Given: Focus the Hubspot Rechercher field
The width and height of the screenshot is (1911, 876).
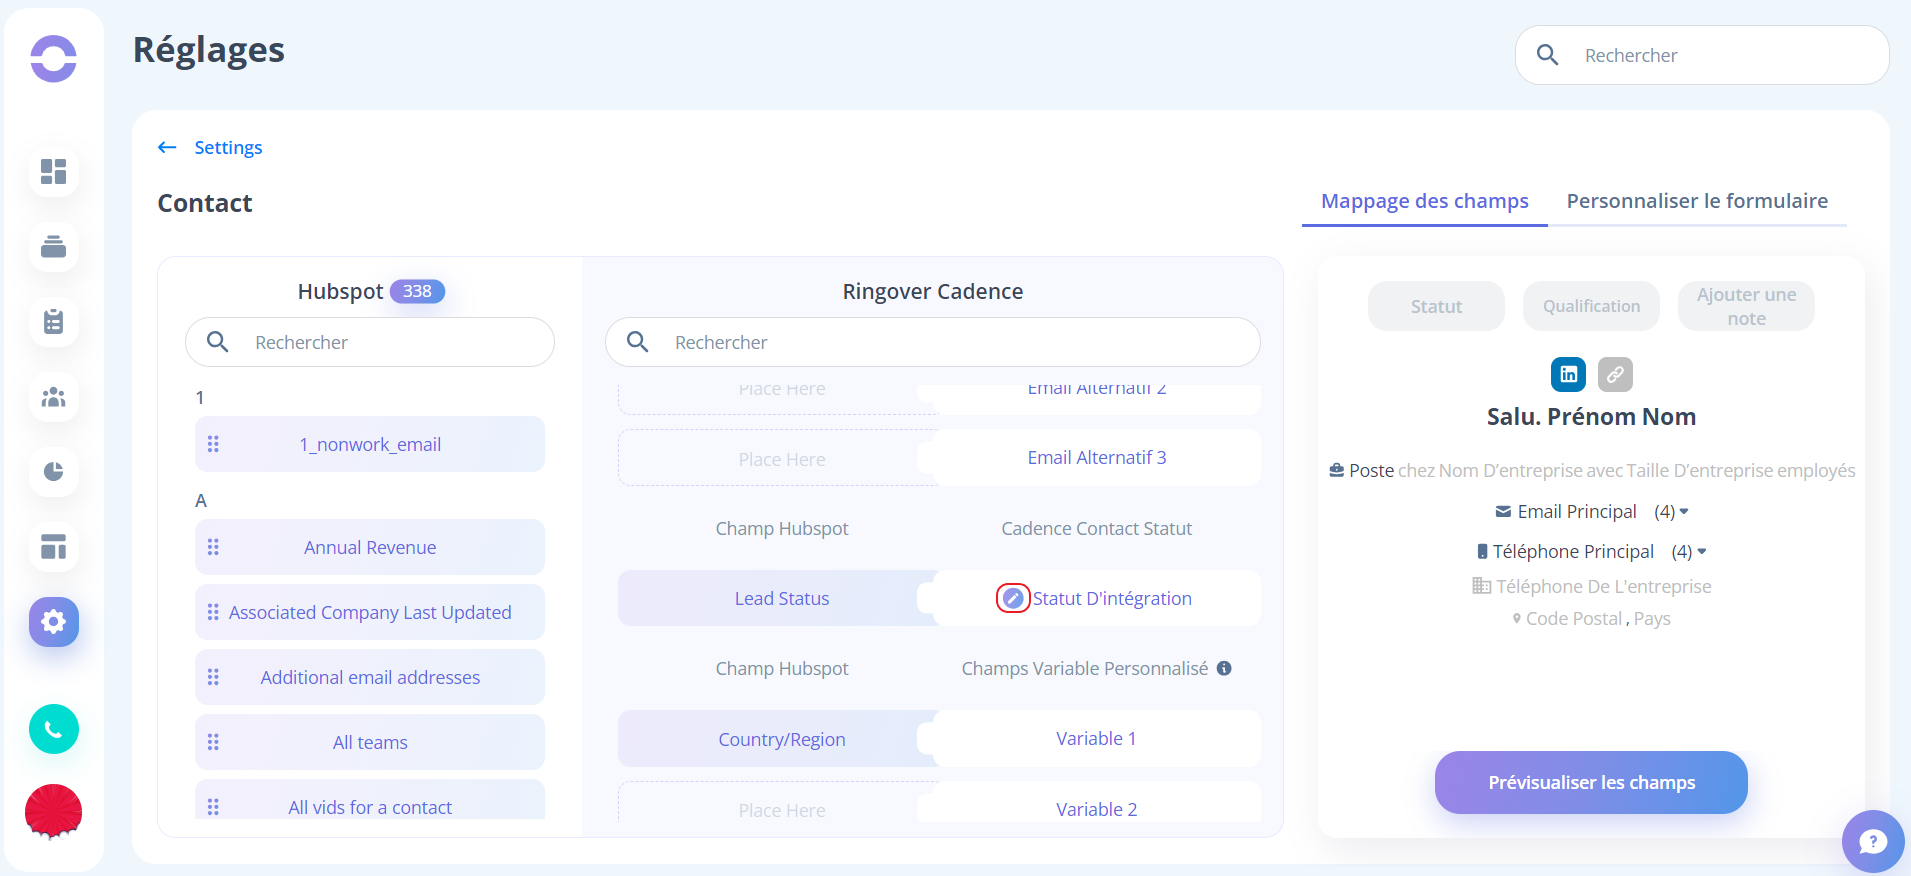Looking at the screenshot, I should click(x=370, y=342).
